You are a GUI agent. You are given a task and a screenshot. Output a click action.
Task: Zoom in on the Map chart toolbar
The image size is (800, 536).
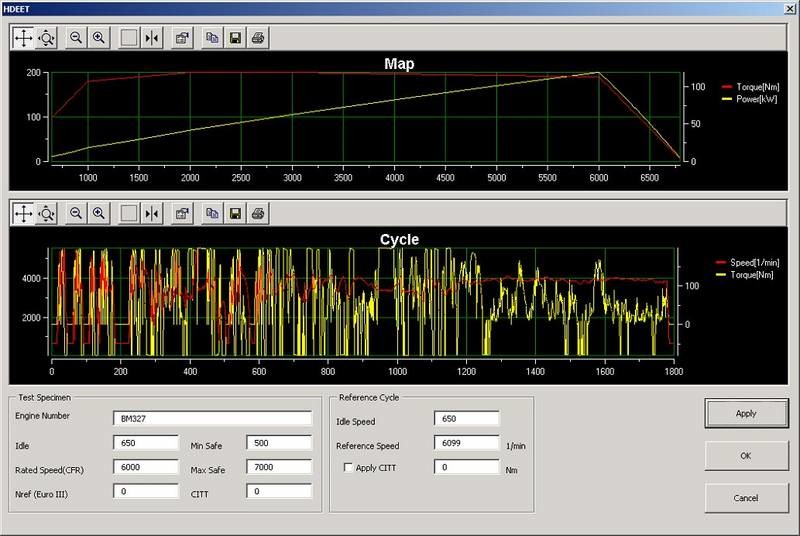point(99,38)
